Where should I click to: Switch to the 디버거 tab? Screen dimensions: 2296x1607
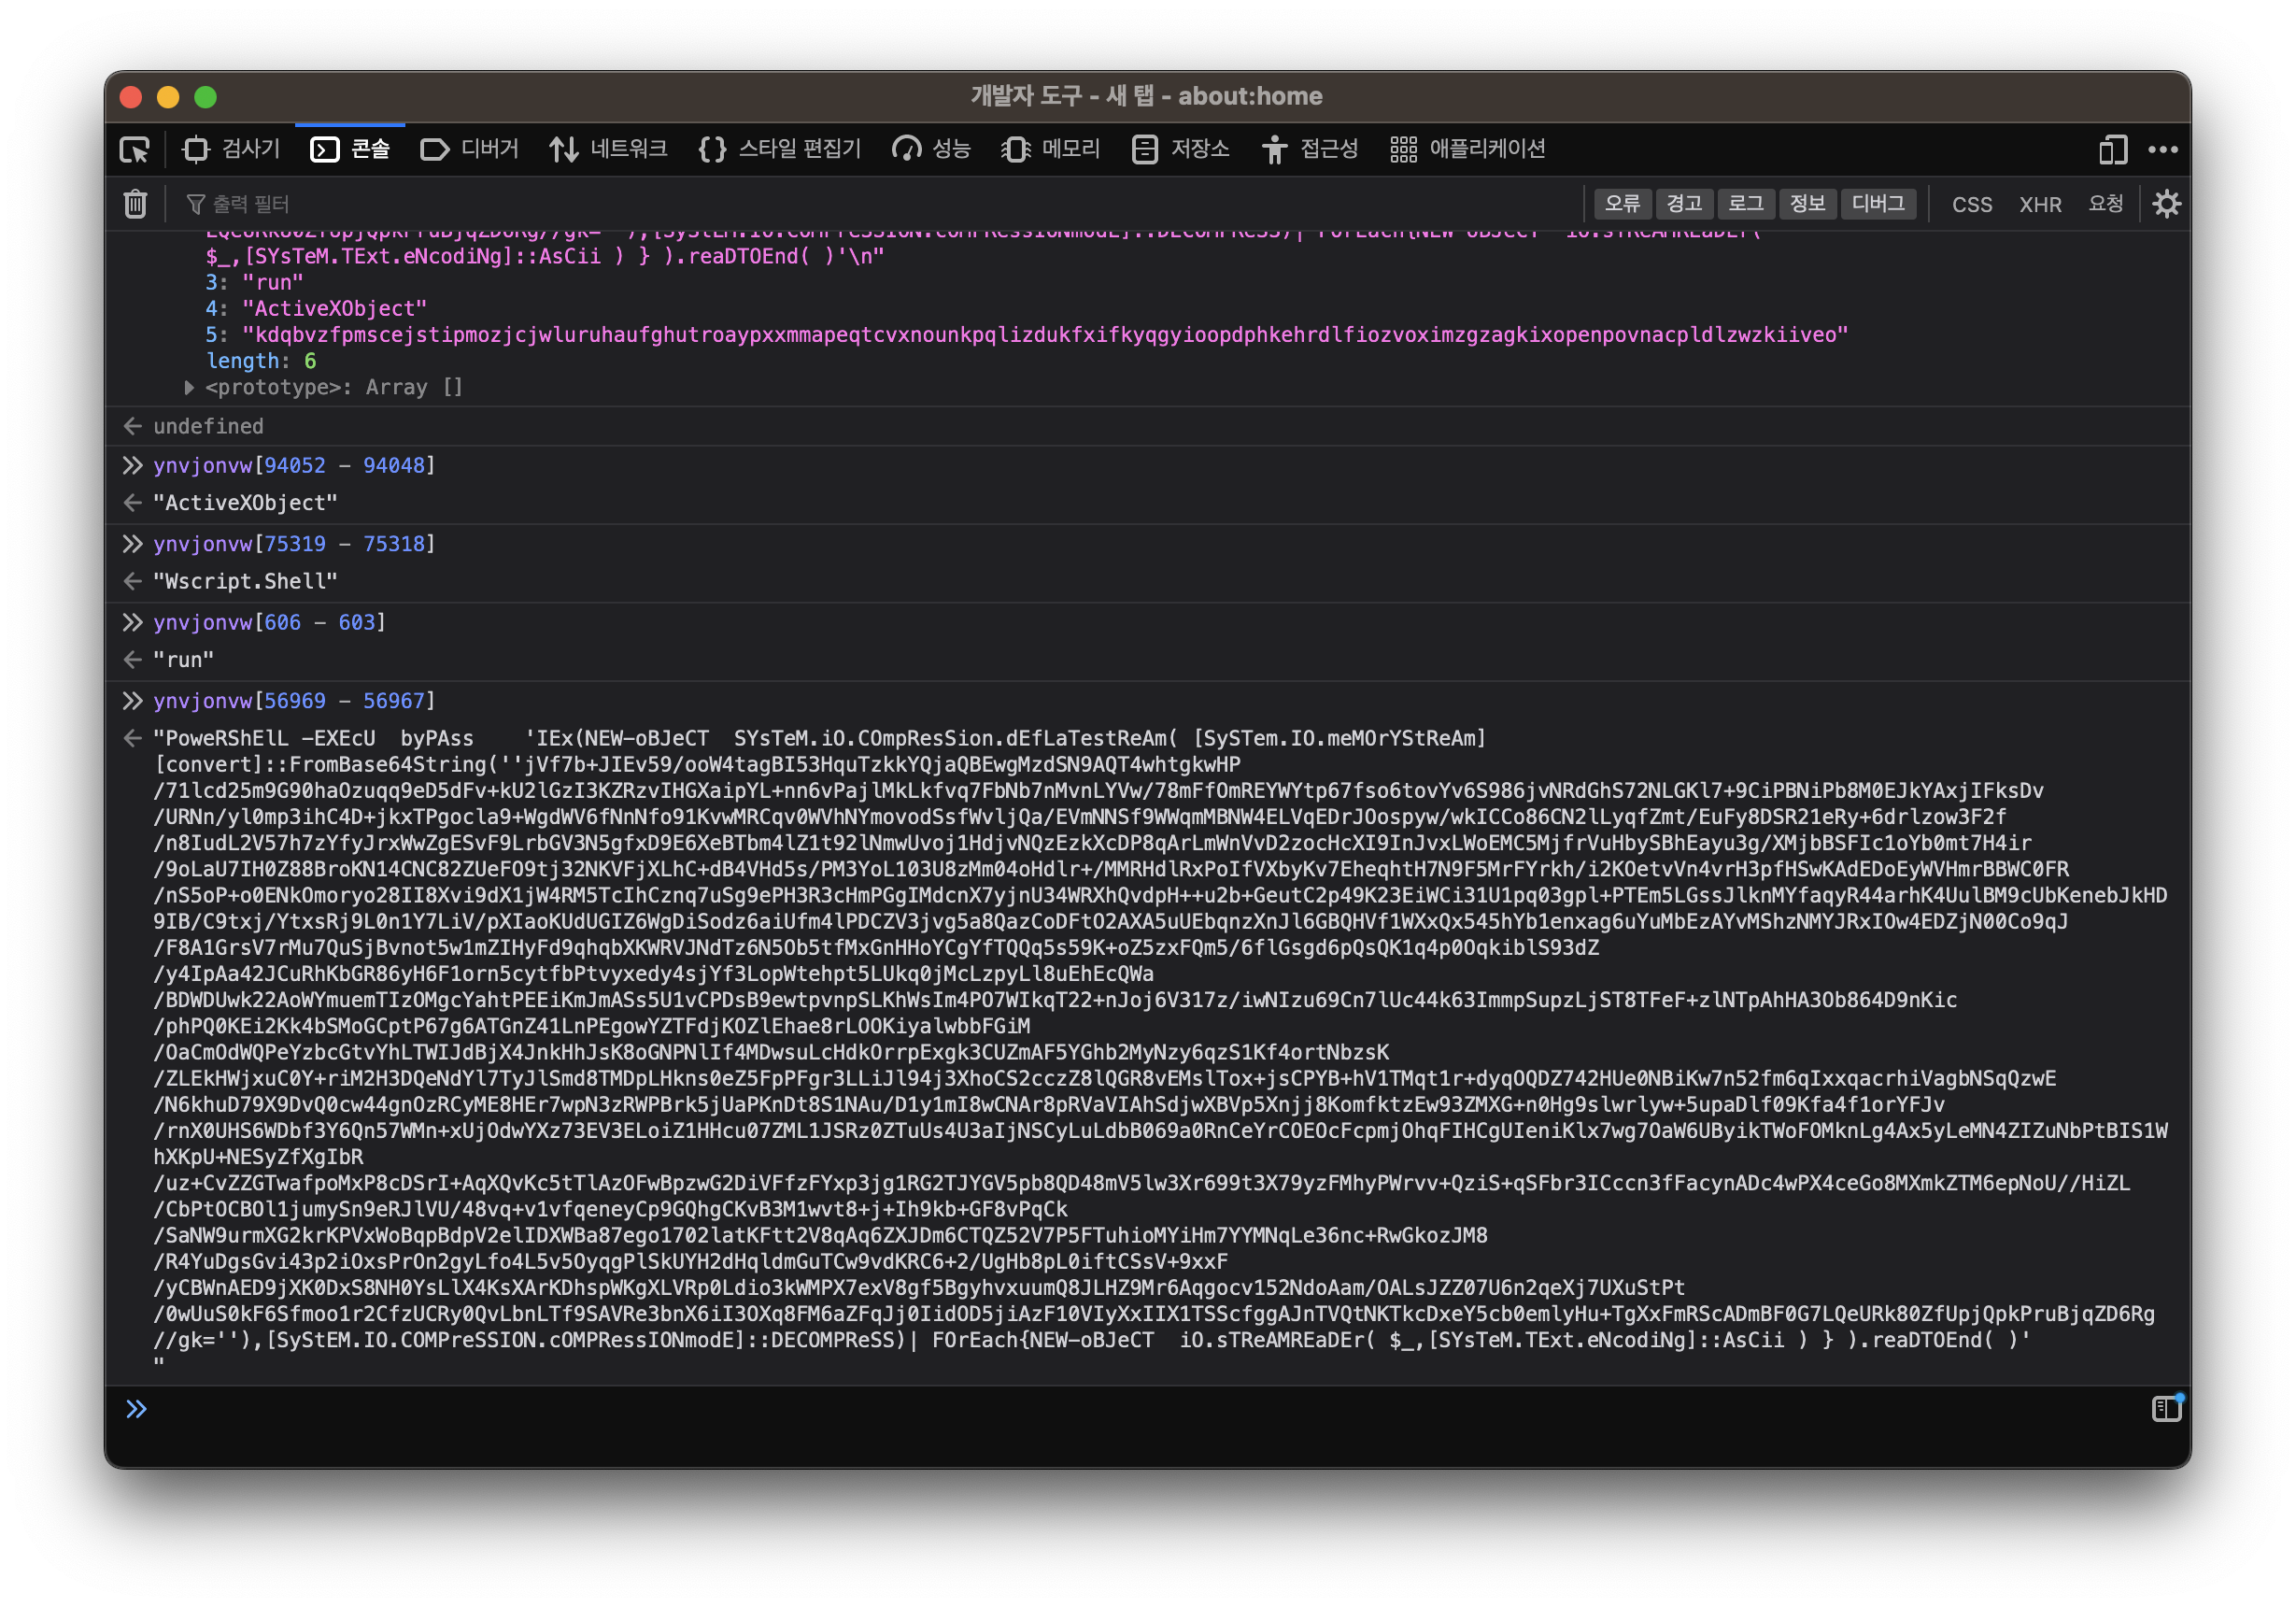tap(470, 150)
